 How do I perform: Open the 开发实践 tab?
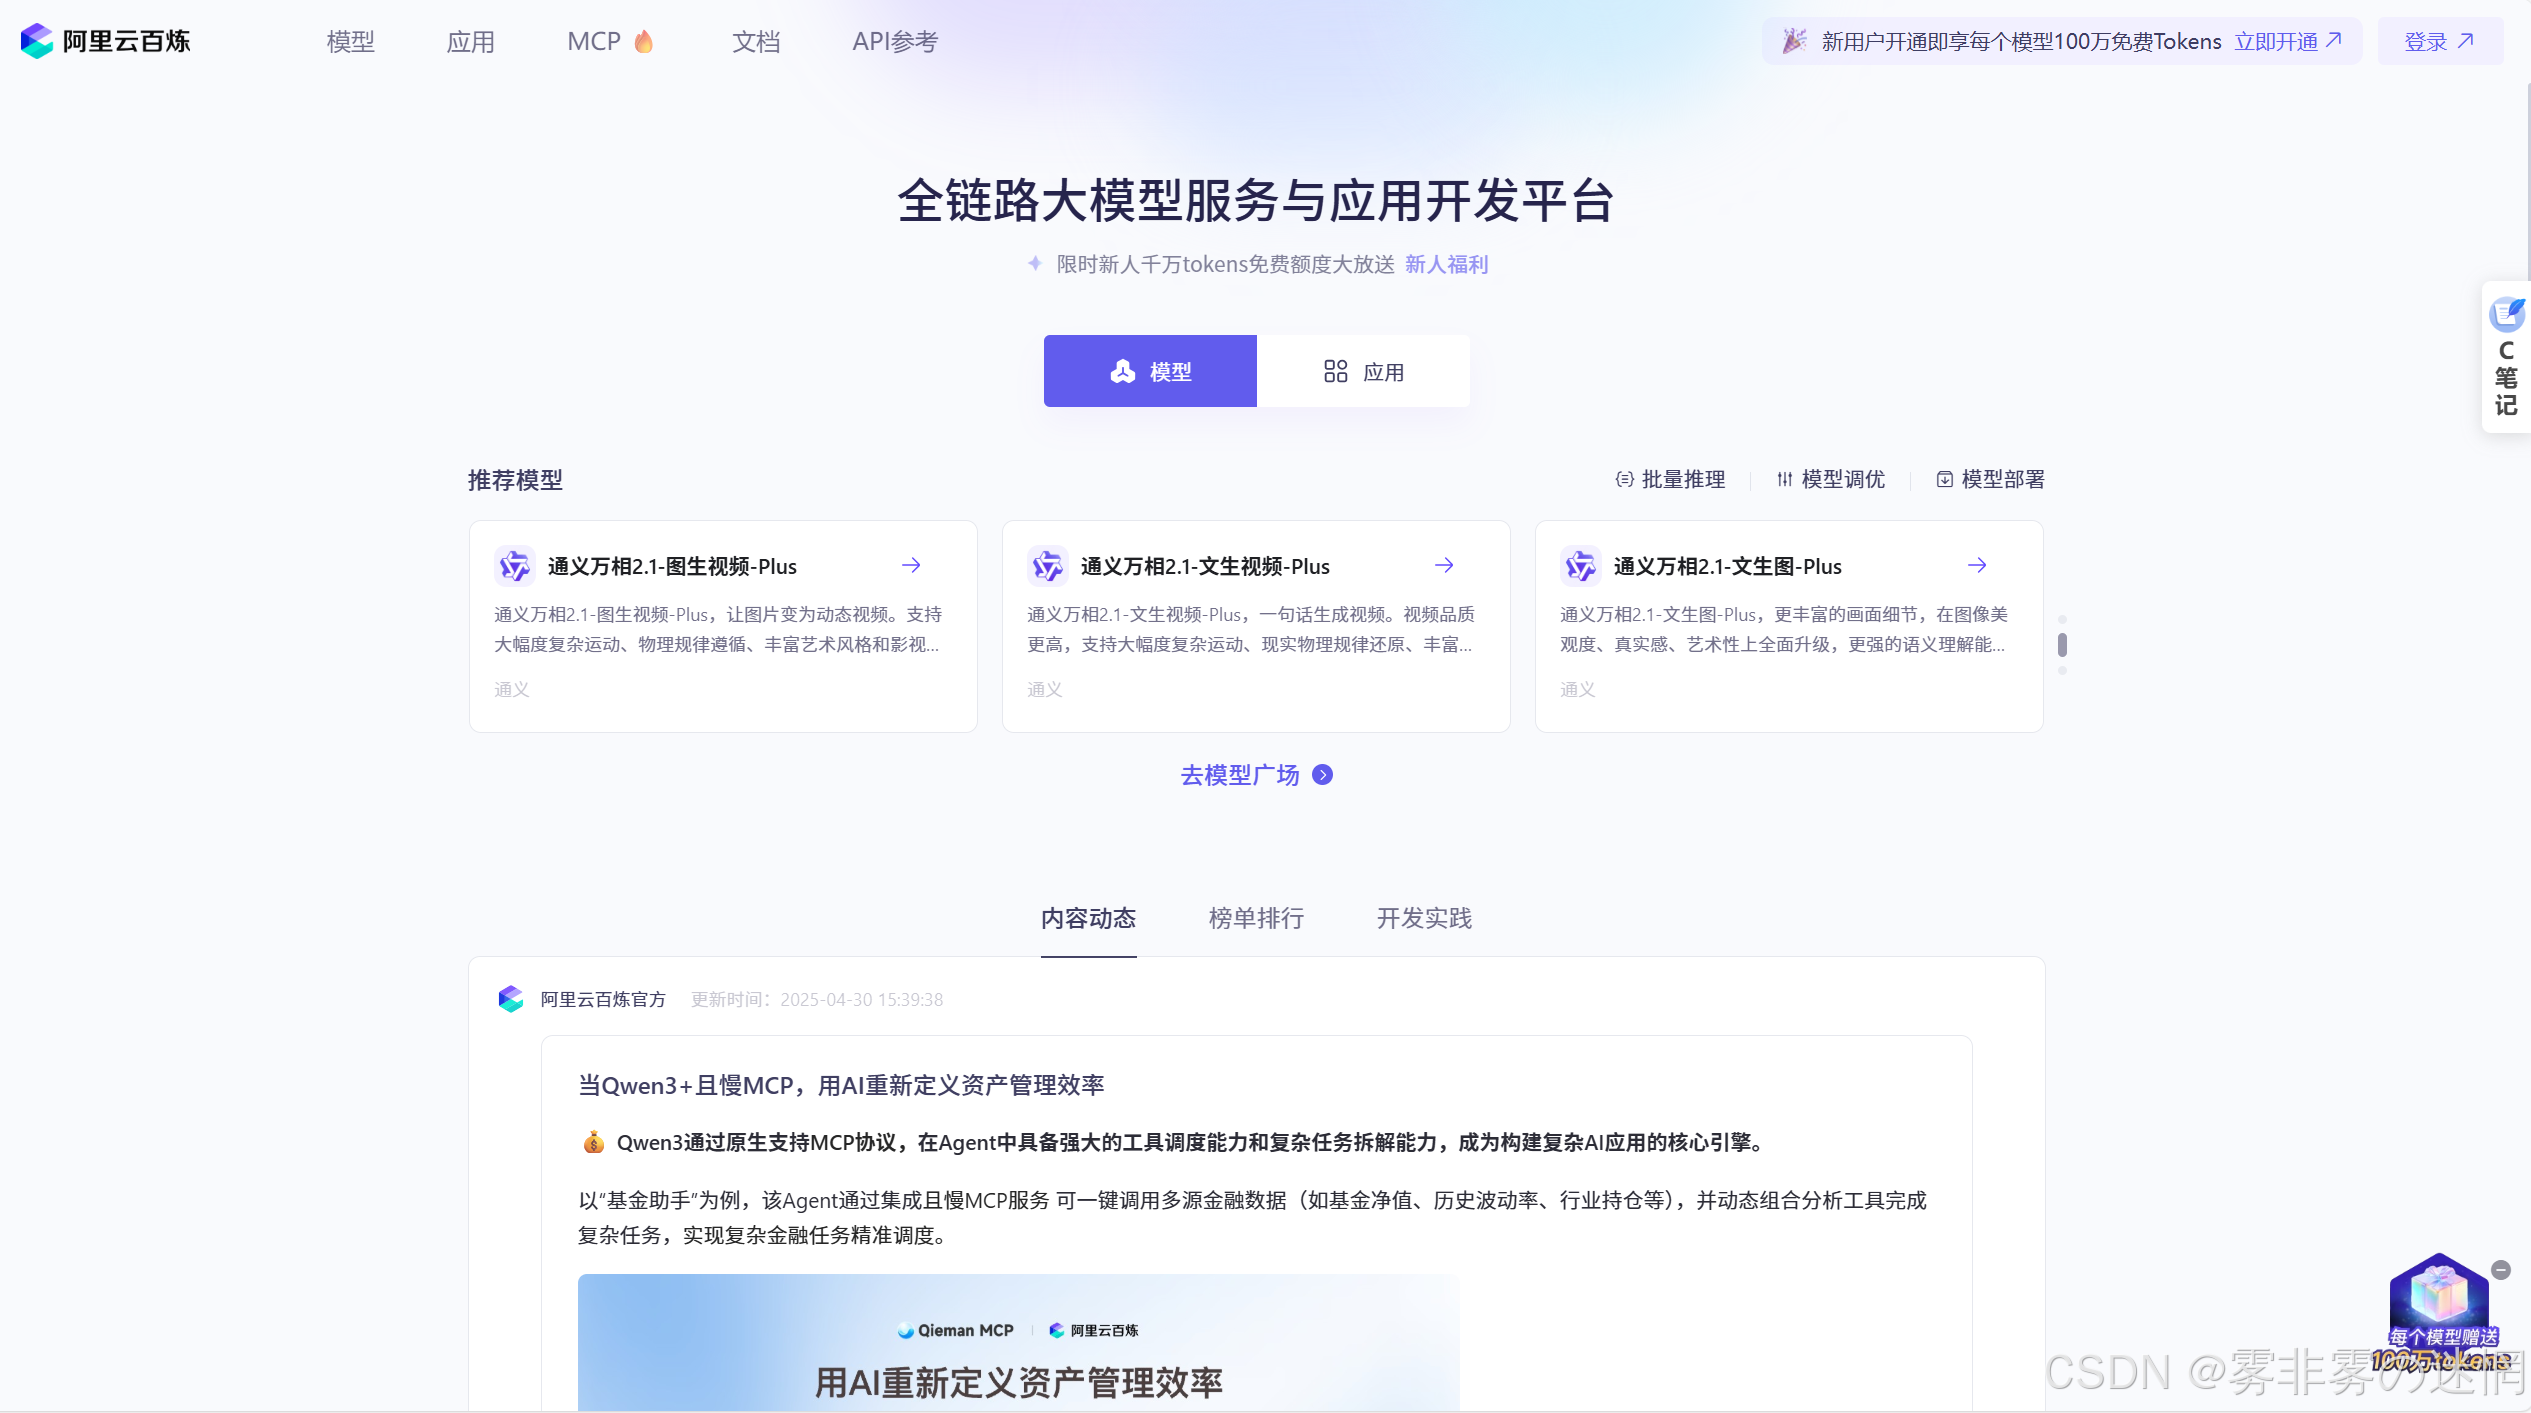click(x=1424, y=918)
